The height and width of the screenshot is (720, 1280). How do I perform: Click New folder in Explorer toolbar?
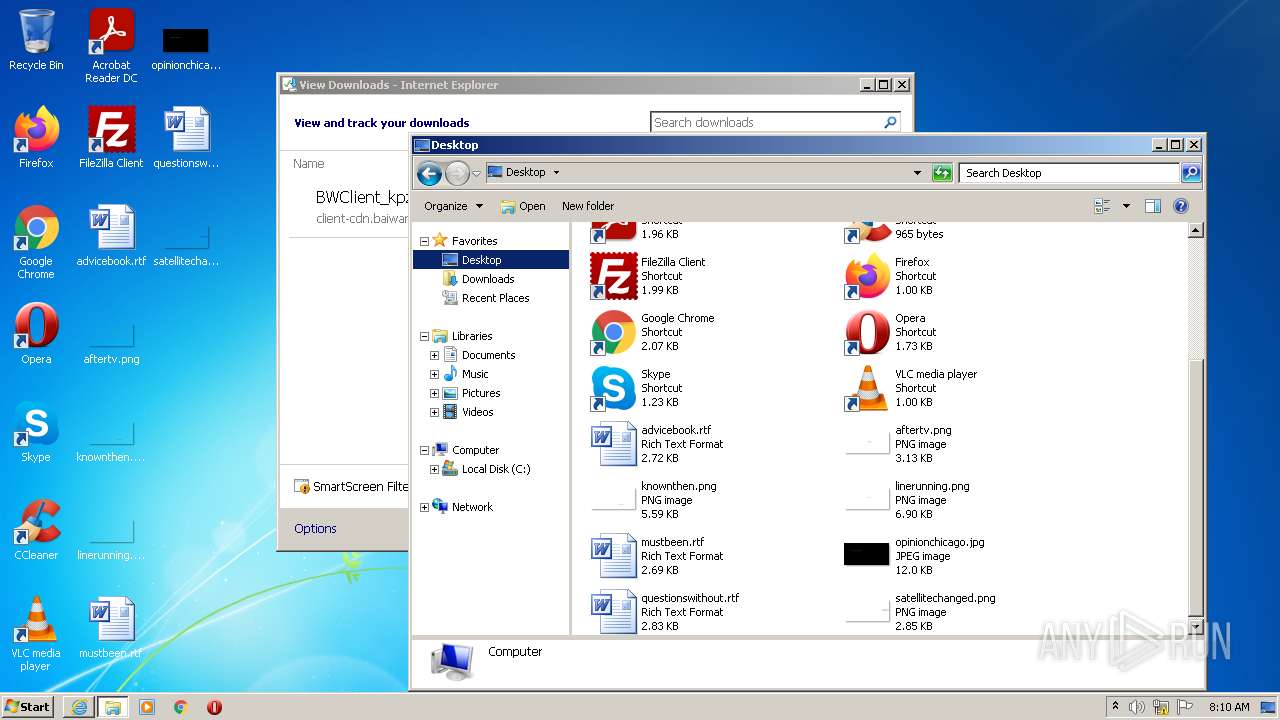tap(588, 206)
